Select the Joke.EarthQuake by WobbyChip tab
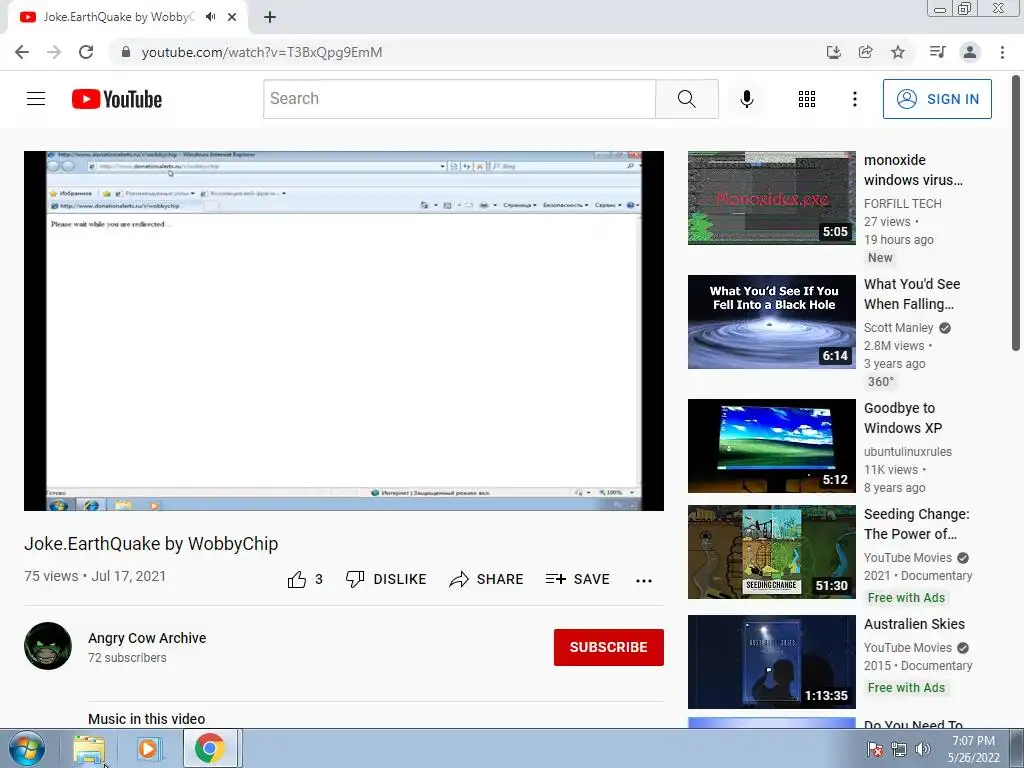This screenshot has width=1024, height=768. (x=118, y=17)
